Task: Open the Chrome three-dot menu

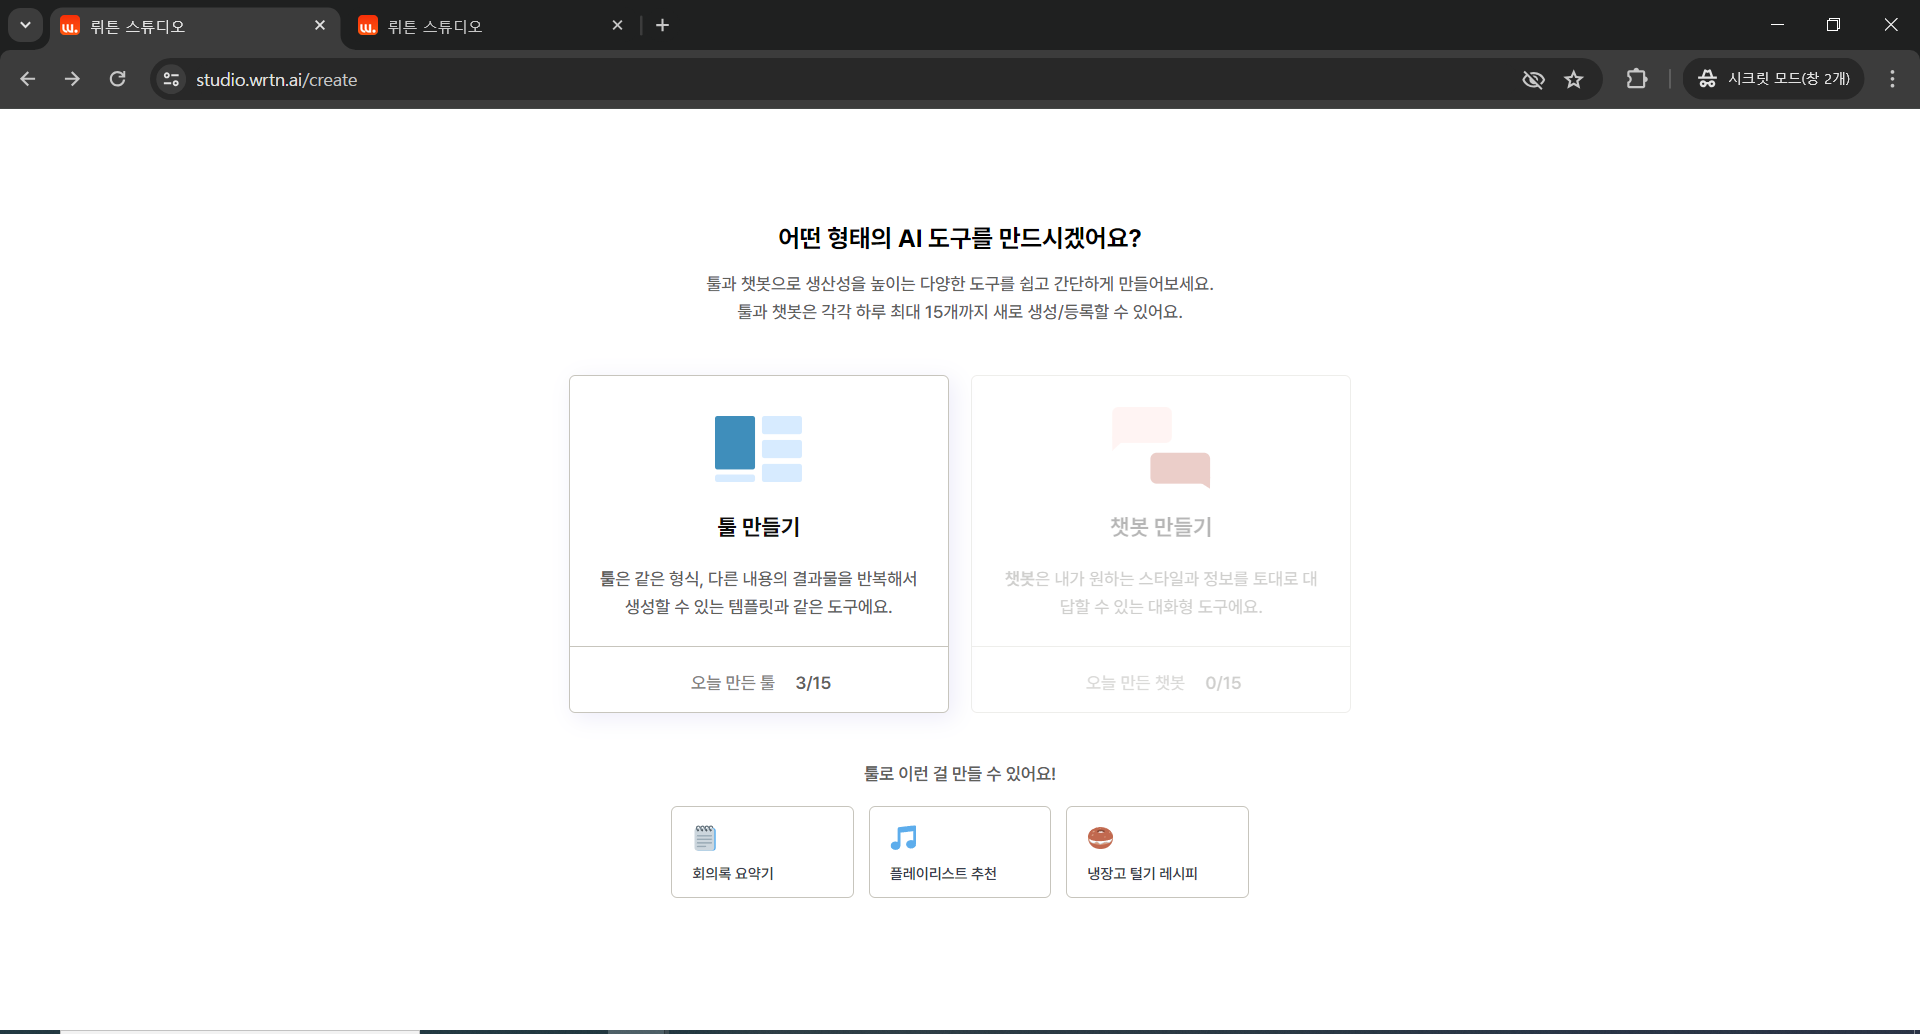Action: [1892, 79]
